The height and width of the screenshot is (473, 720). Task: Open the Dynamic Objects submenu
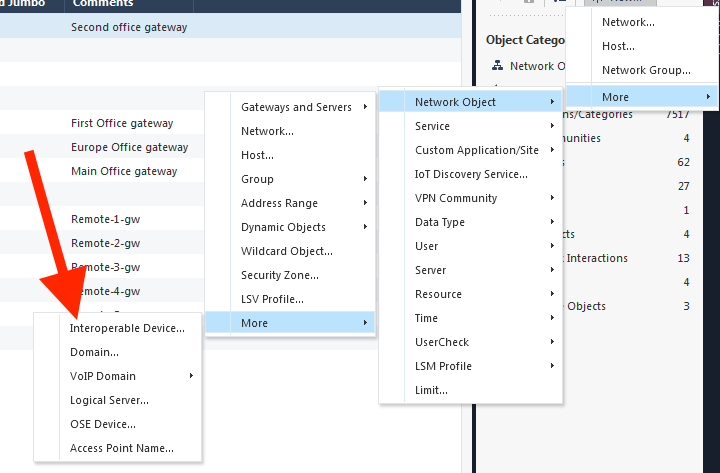pyautogui.click(x=283, y=227)
